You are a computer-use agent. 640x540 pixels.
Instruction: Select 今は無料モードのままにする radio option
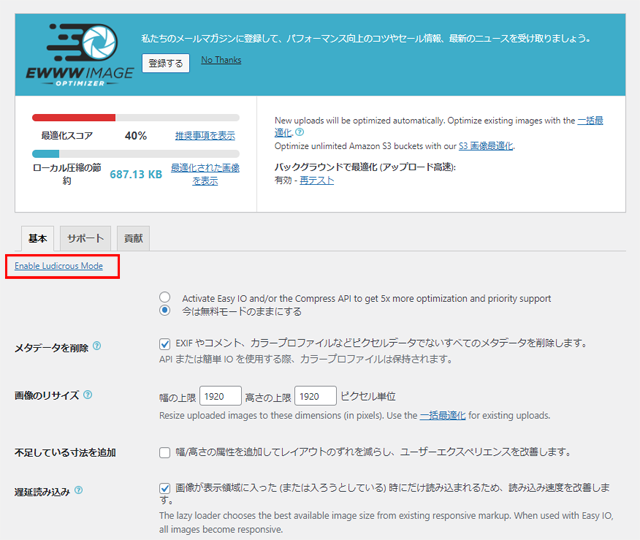tap(165, 311)
